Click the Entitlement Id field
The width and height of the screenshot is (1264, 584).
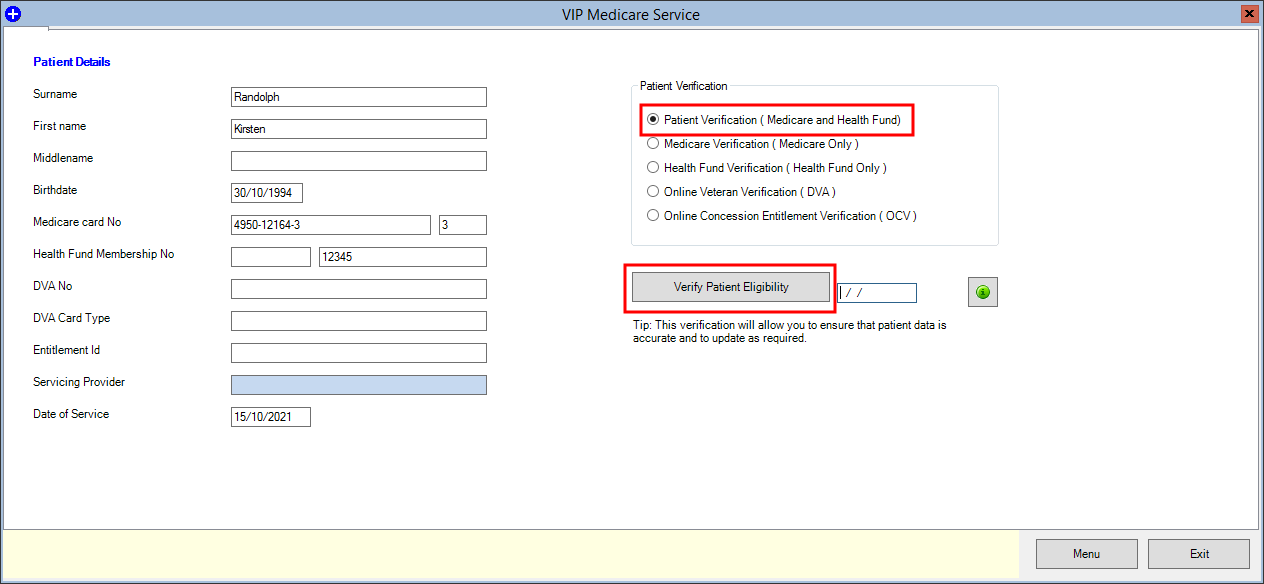coord(359,353)
